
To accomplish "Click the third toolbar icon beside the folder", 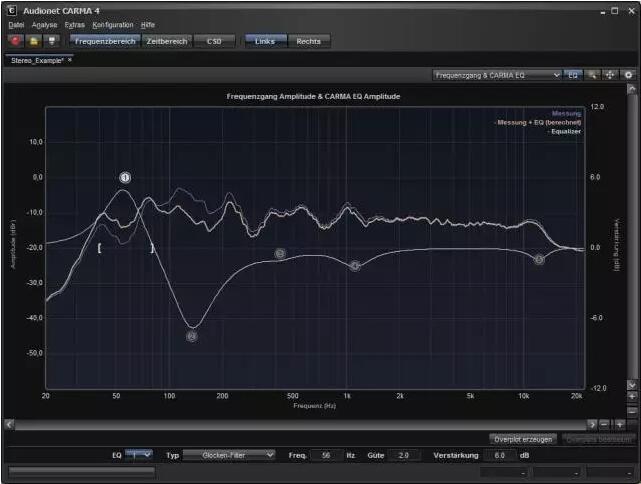I will pyautogui.click(x=52, y=41).
